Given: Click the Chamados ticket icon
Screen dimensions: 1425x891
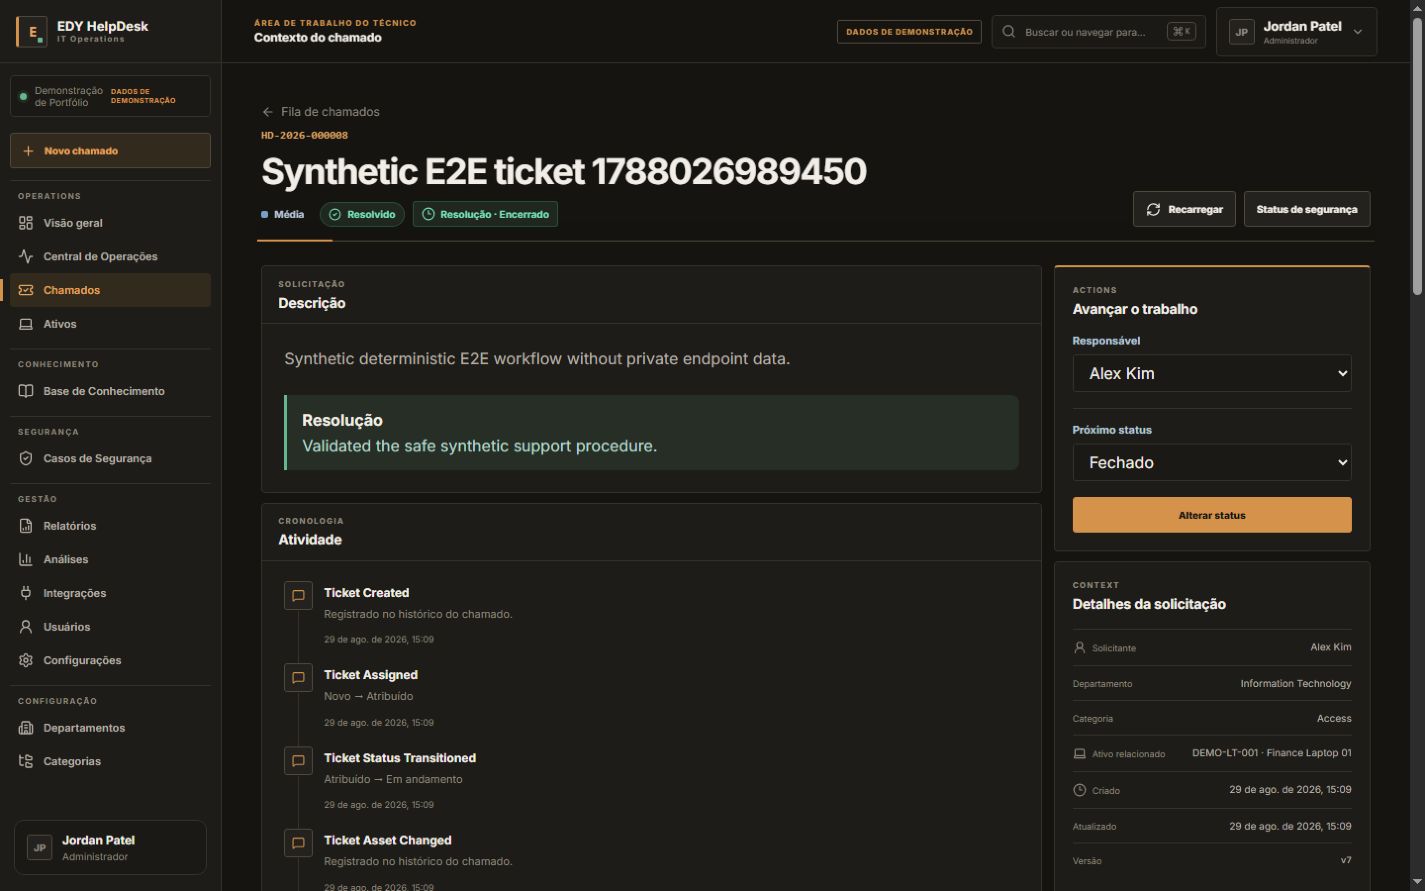Looking at the screenshot, I should [x=26, y=290].
